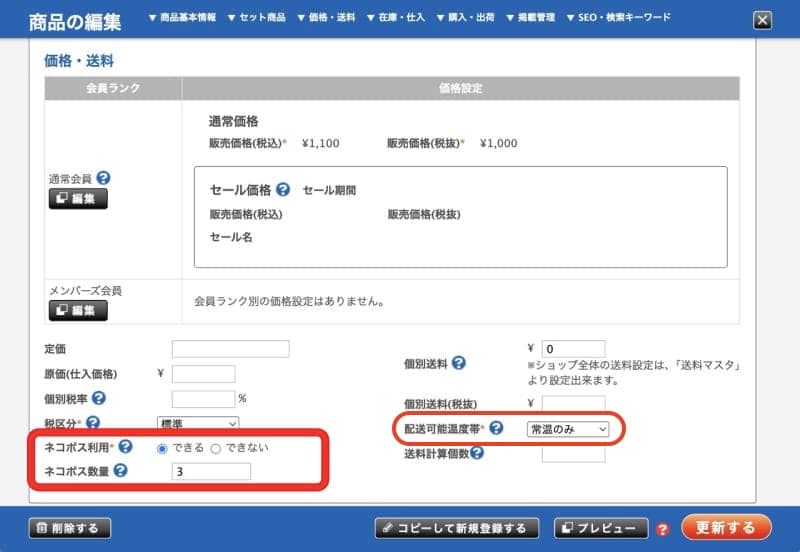800x552 pixels.
Task: Click the 定価 input field
Action: pyautogui.click(x=230, y=349)
